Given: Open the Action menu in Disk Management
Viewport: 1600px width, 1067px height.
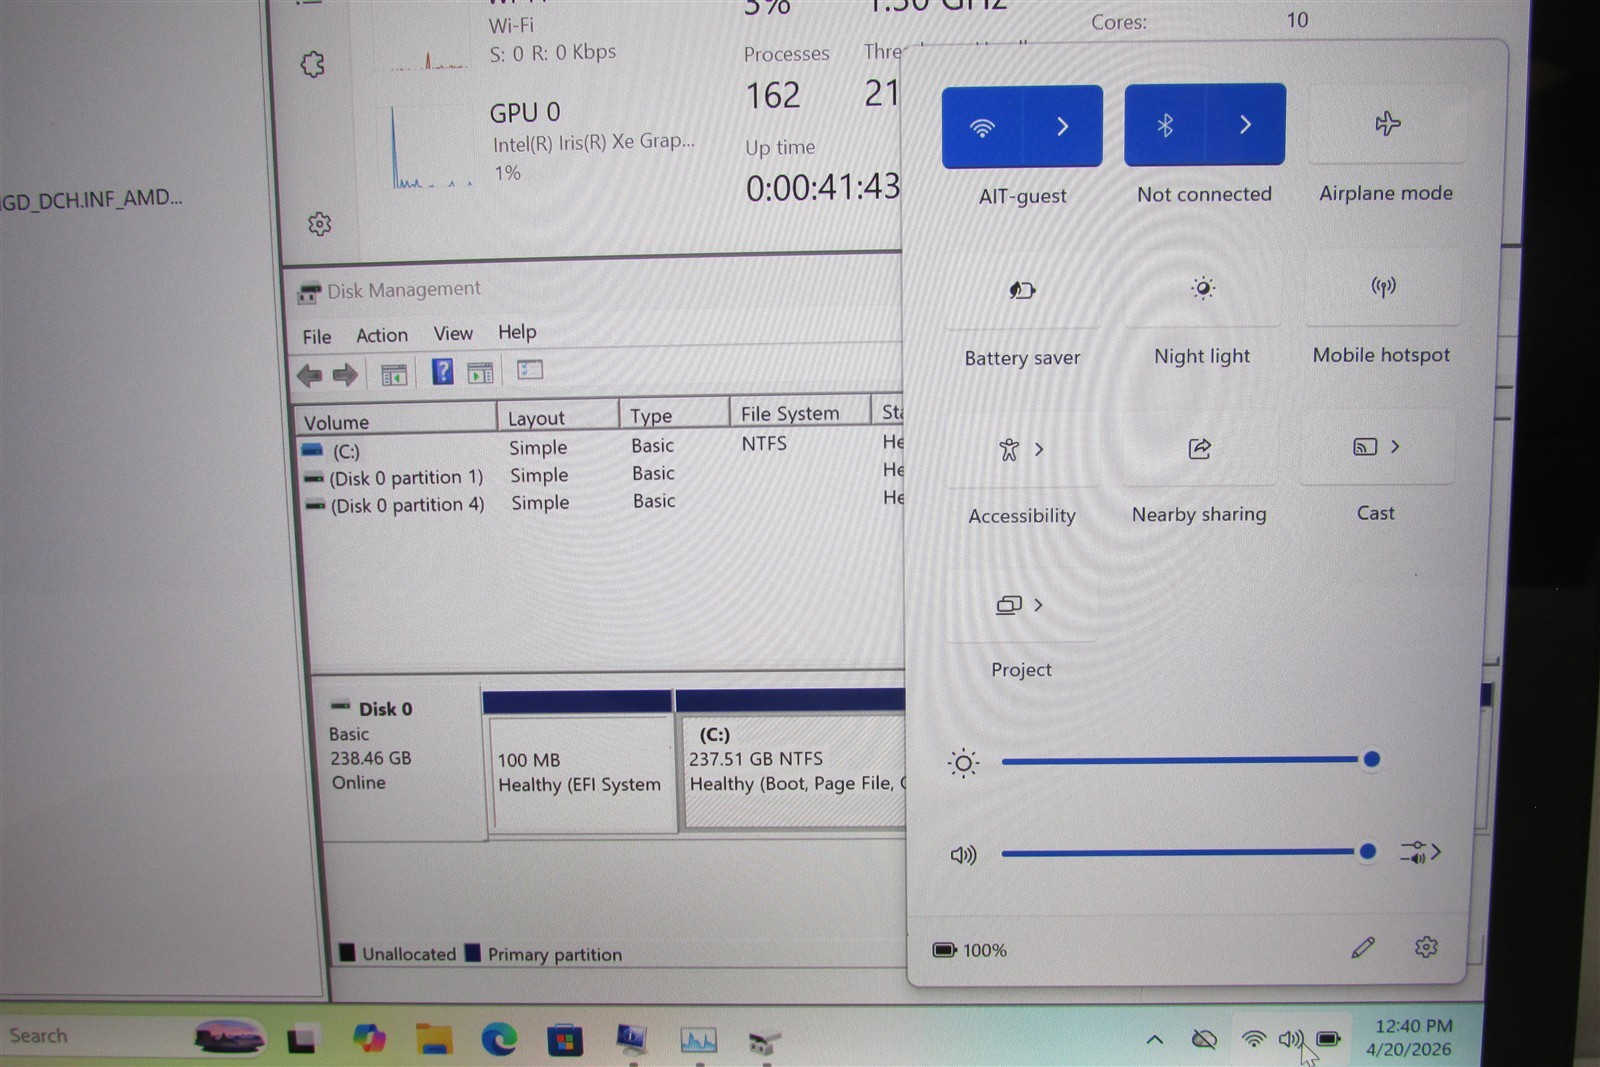Looking at the screenshot, I should point(382,335).
